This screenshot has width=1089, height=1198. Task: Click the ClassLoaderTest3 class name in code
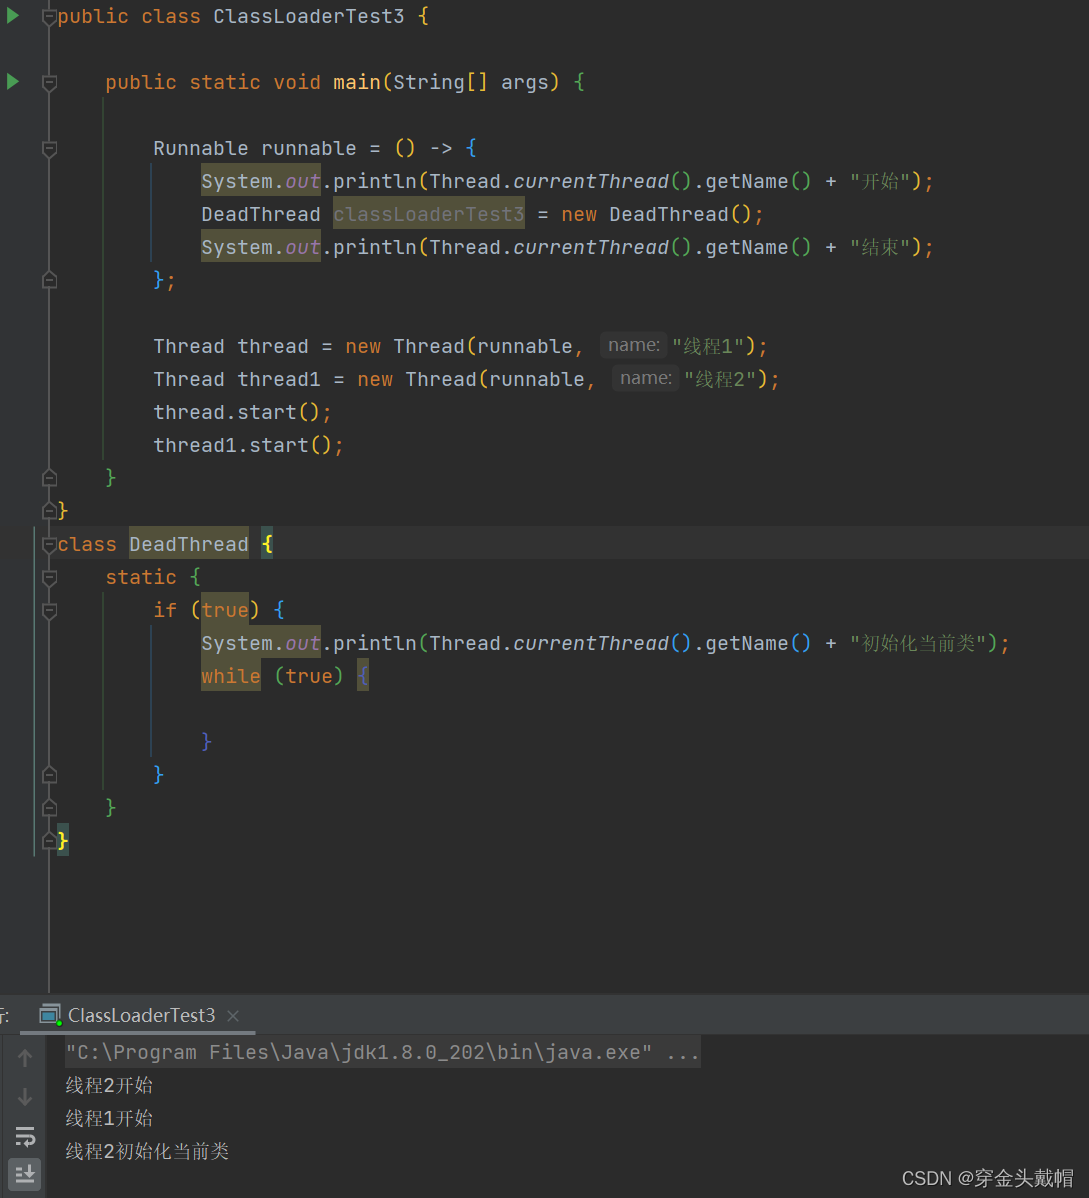coord(308,16)
